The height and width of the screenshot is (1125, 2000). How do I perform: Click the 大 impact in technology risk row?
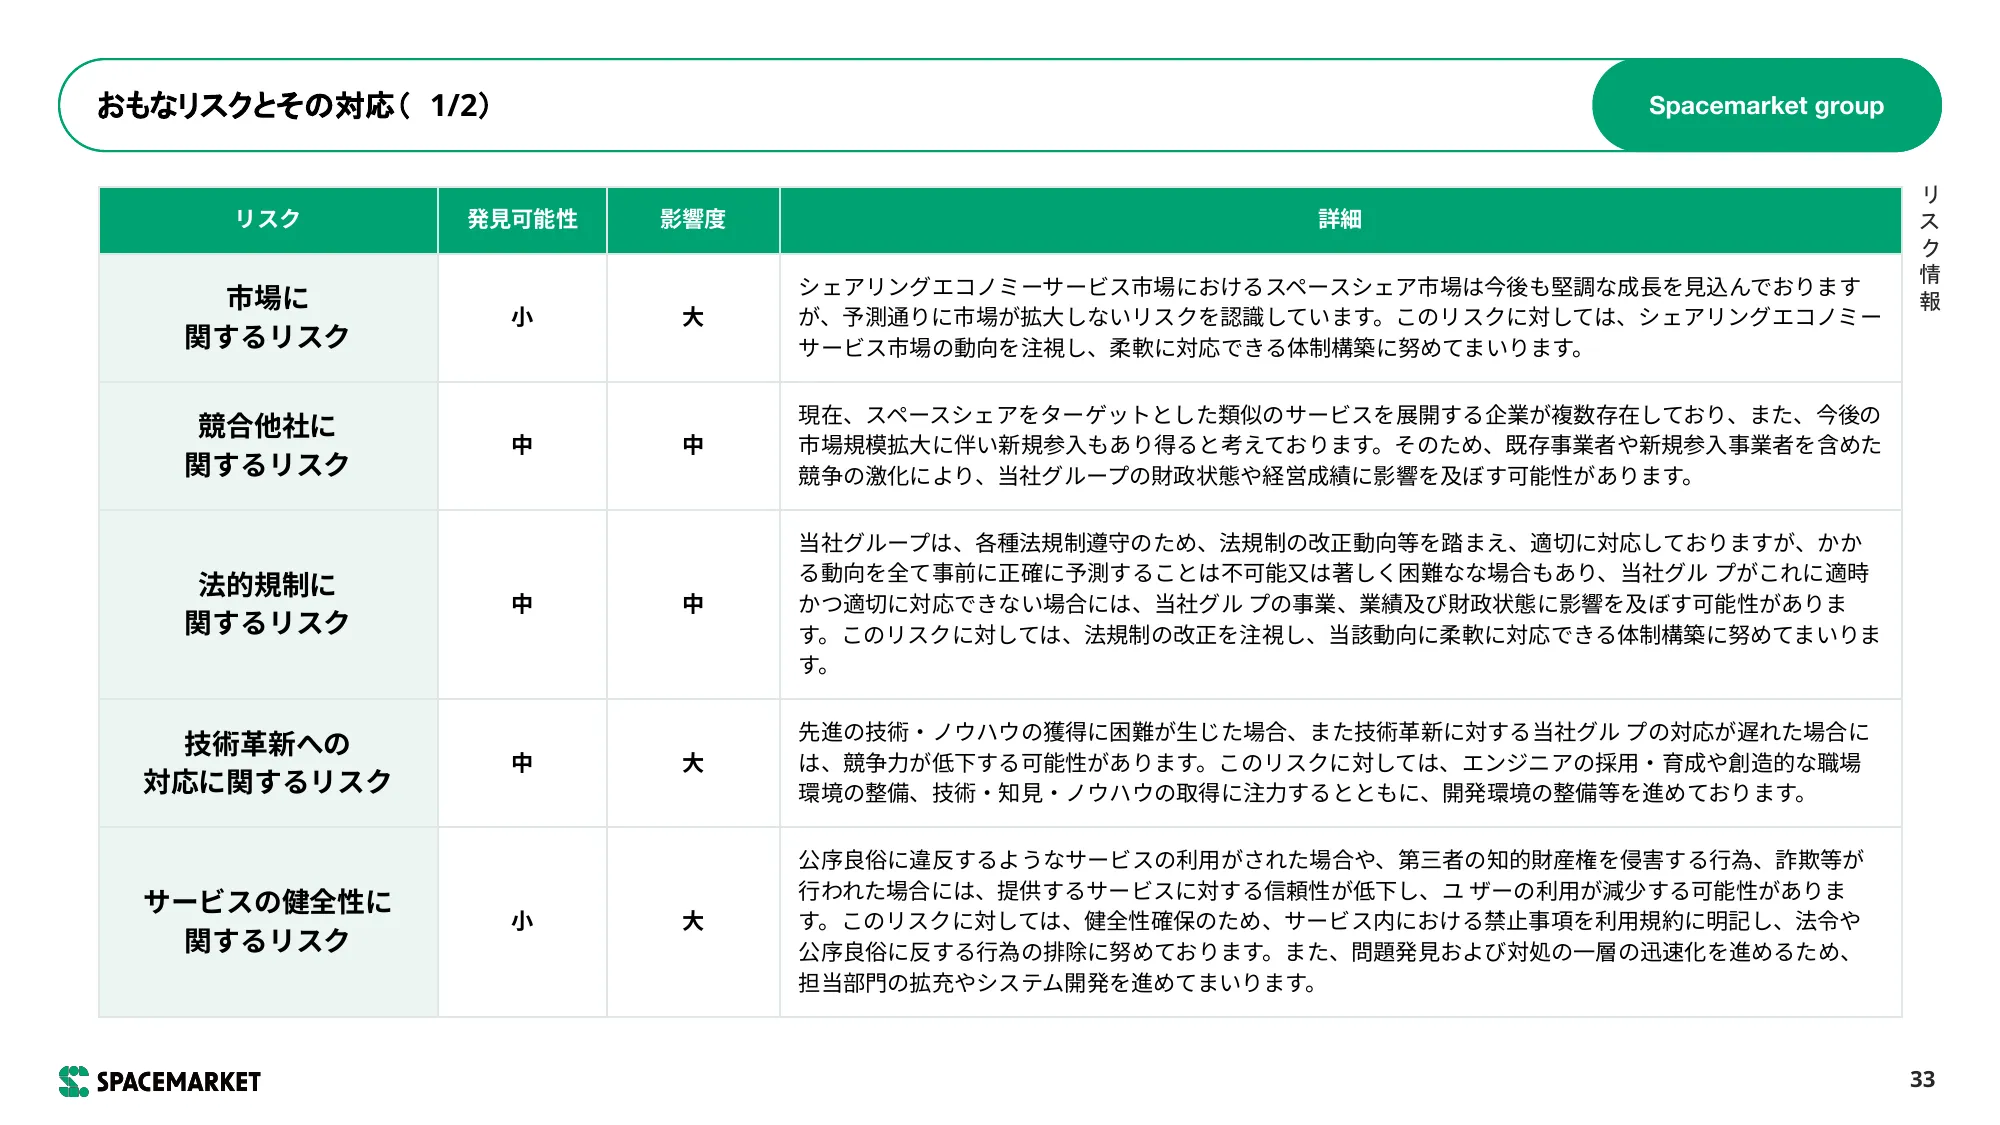(x=693, y=763)
